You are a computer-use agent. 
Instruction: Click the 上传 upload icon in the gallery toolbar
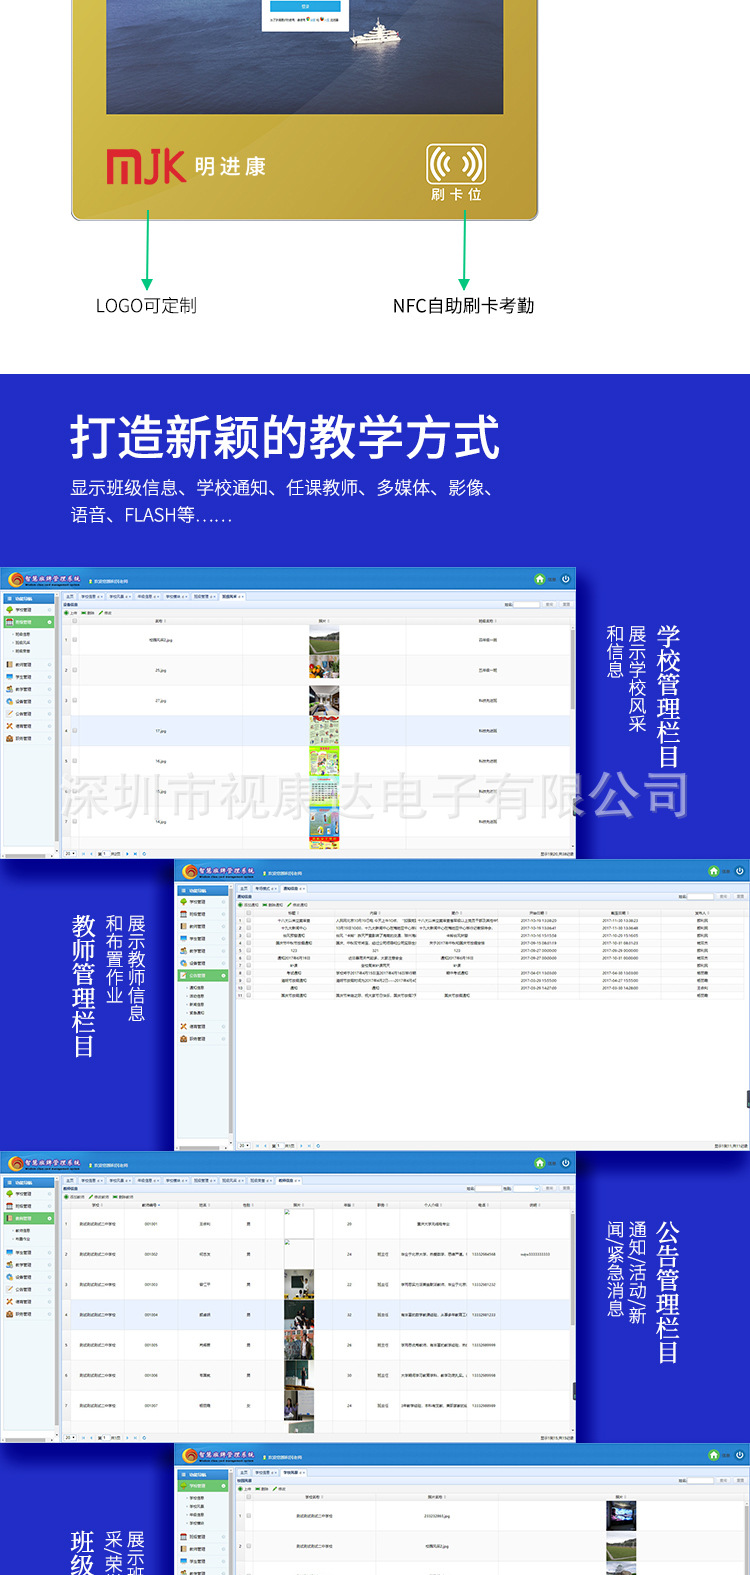coord(66,613)
